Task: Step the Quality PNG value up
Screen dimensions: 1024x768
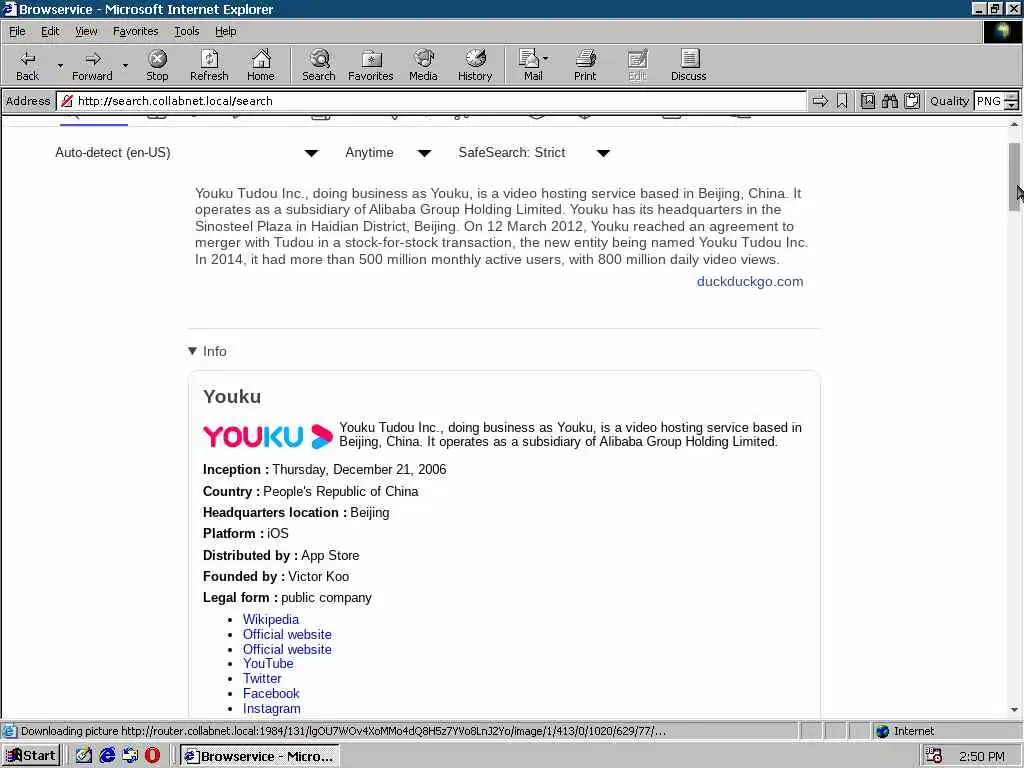Action: 1012,97
